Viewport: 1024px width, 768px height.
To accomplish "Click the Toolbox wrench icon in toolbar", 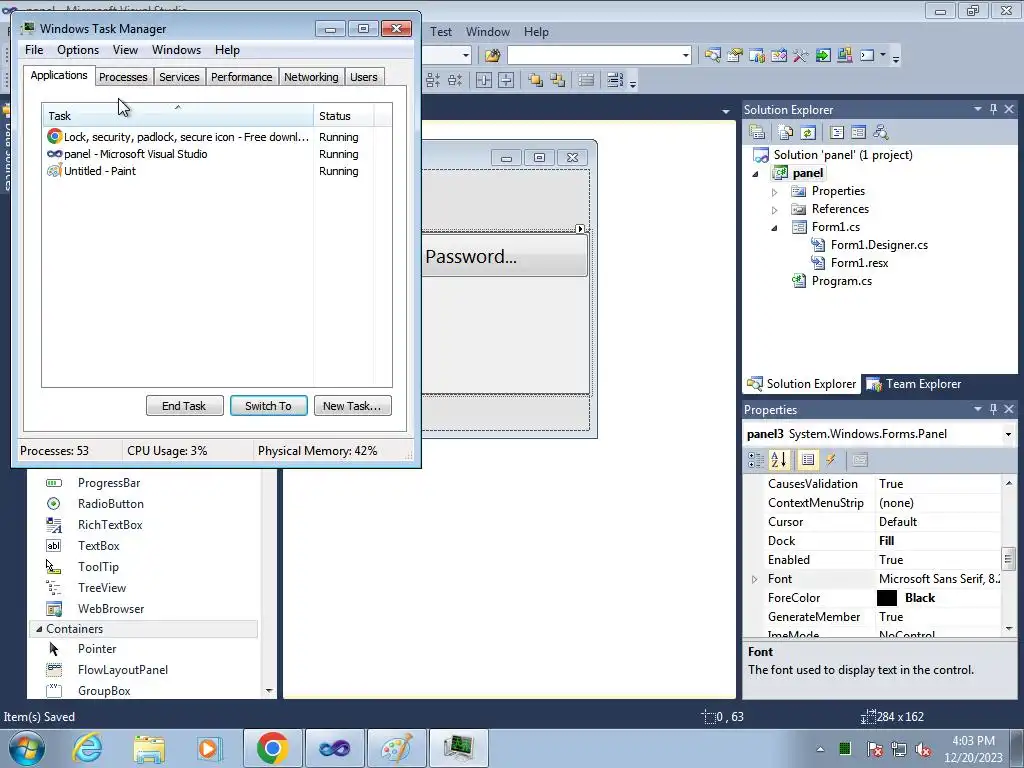I will [801, 56].
